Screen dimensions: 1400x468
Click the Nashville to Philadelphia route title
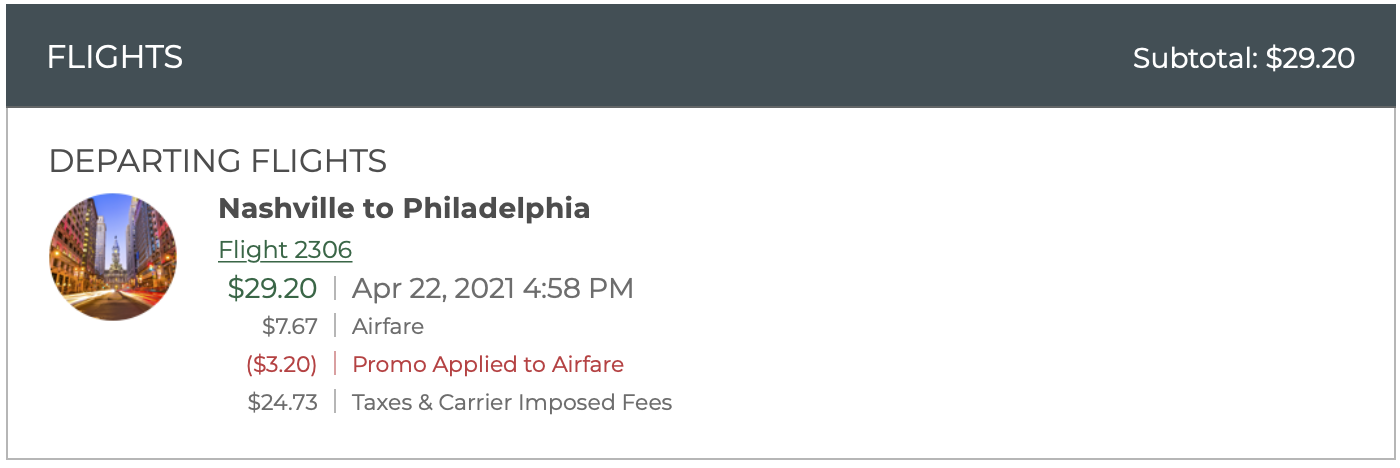point(404,208)
